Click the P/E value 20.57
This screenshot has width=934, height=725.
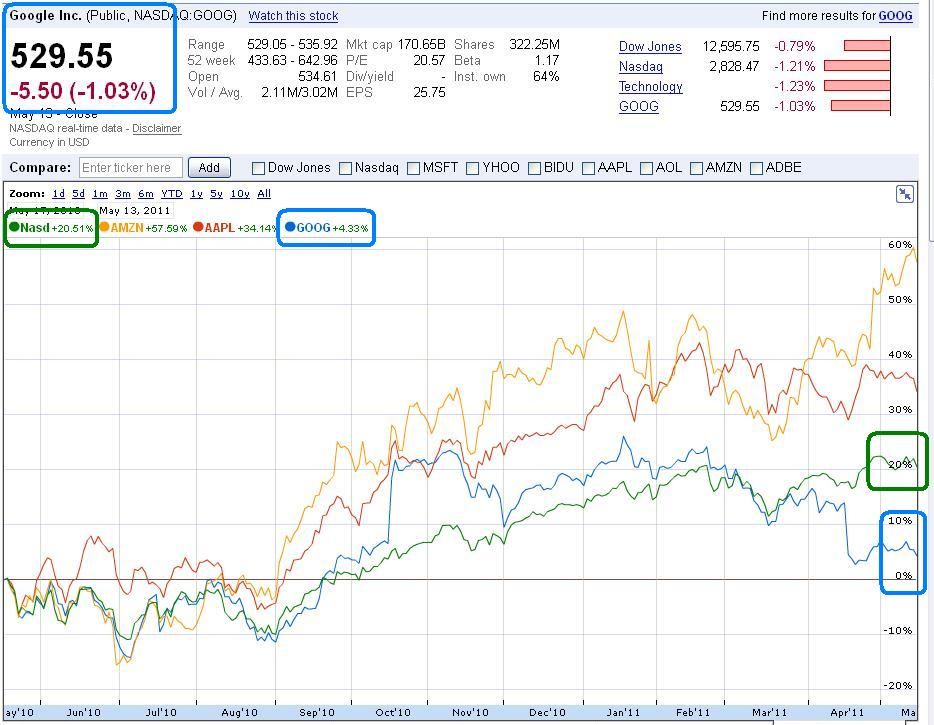tap(429, 61)
